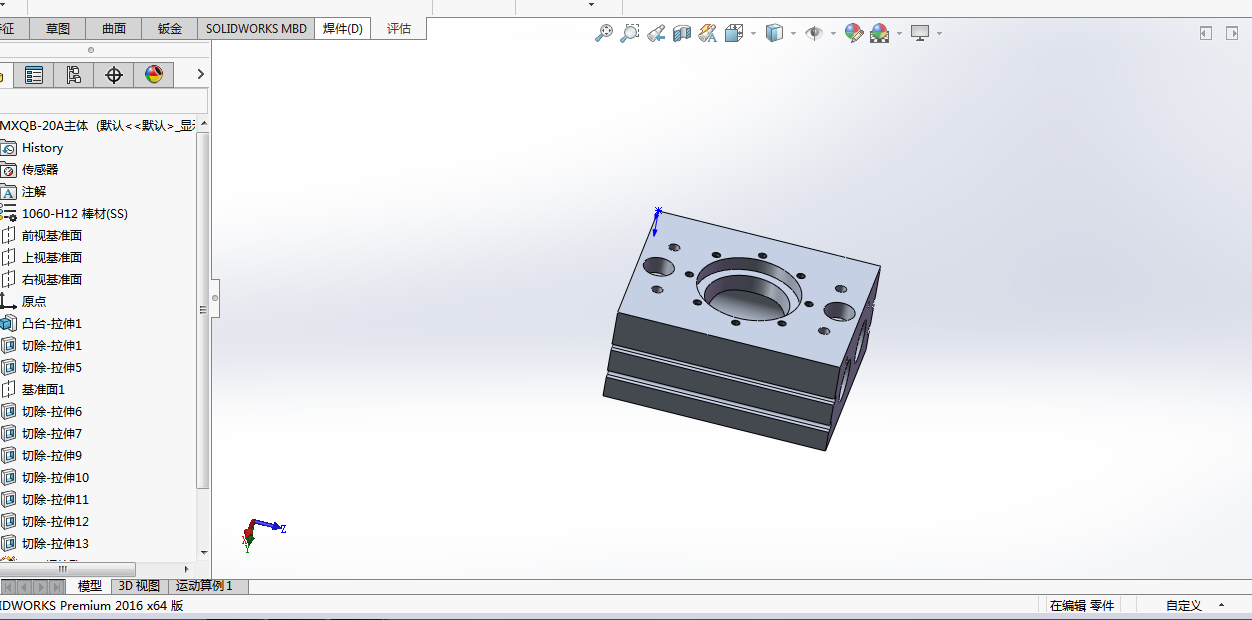Select the 焊件(D) tab
Viewport: 1252px width, 620px height.
pyautogui.click(x=343, y=29)
